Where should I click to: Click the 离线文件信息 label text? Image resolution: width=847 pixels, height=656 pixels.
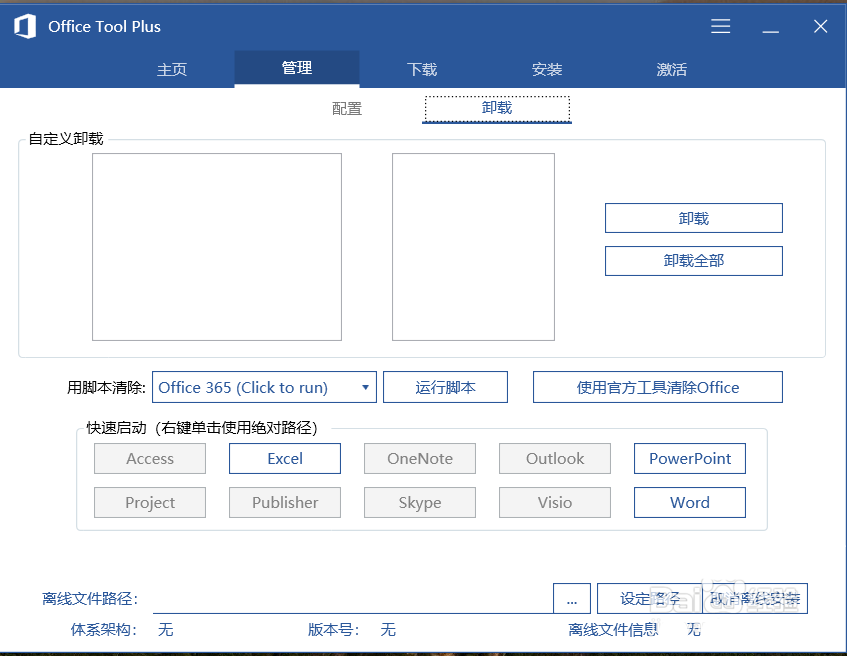(x=613, y=630)
